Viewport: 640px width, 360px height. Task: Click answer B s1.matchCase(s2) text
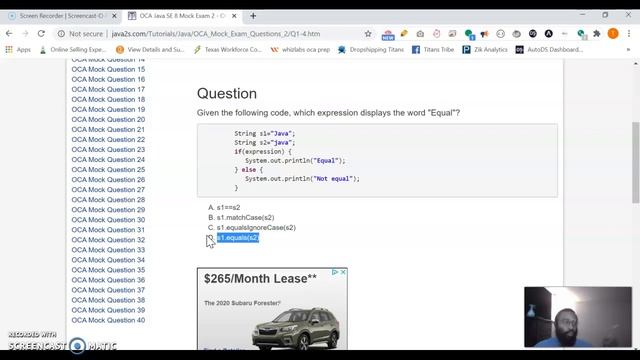[245, 218]
